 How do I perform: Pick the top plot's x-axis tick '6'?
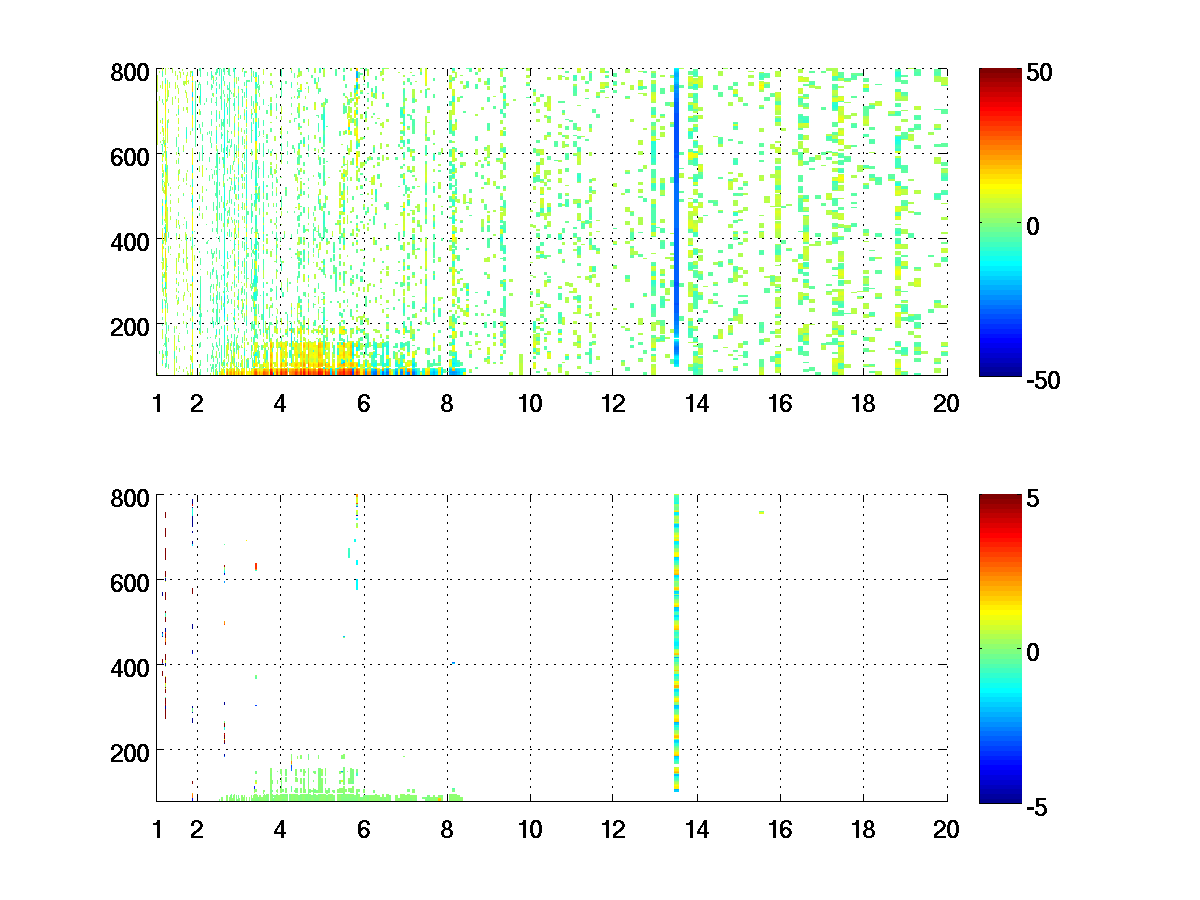(363, 404)
